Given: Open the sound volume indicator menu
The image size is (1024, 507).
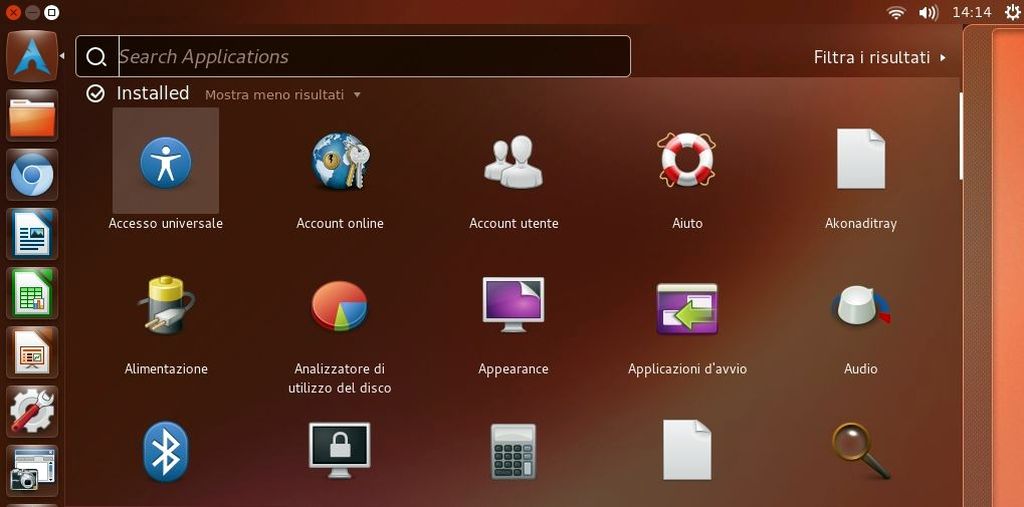Looking at the screenshot, I should [928, 12].
